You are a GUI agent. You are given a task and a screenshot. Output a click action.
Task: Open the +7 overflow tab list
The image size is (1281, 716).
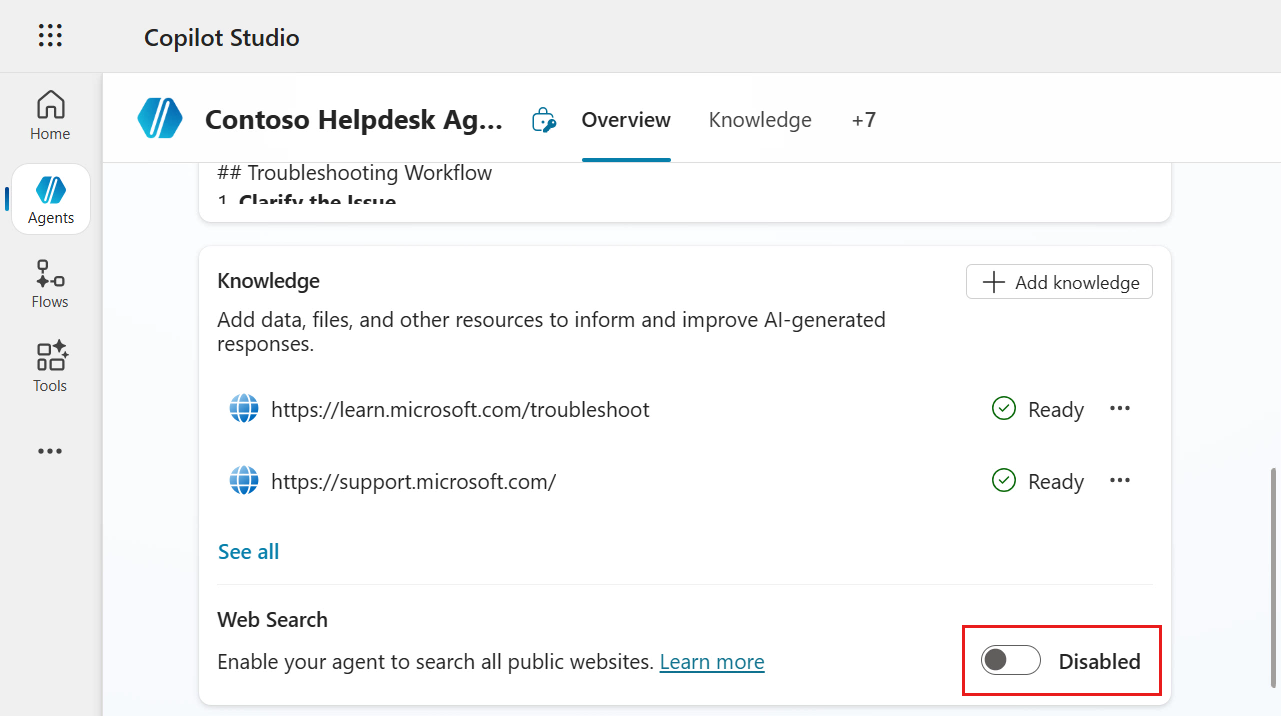[x=864, y=119]
